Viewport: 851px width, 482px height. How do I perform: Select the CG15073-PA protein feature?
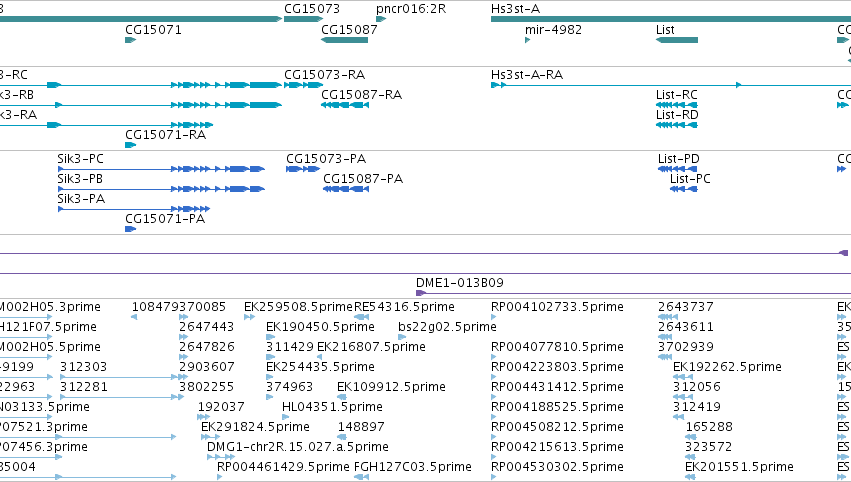(303, 169)
